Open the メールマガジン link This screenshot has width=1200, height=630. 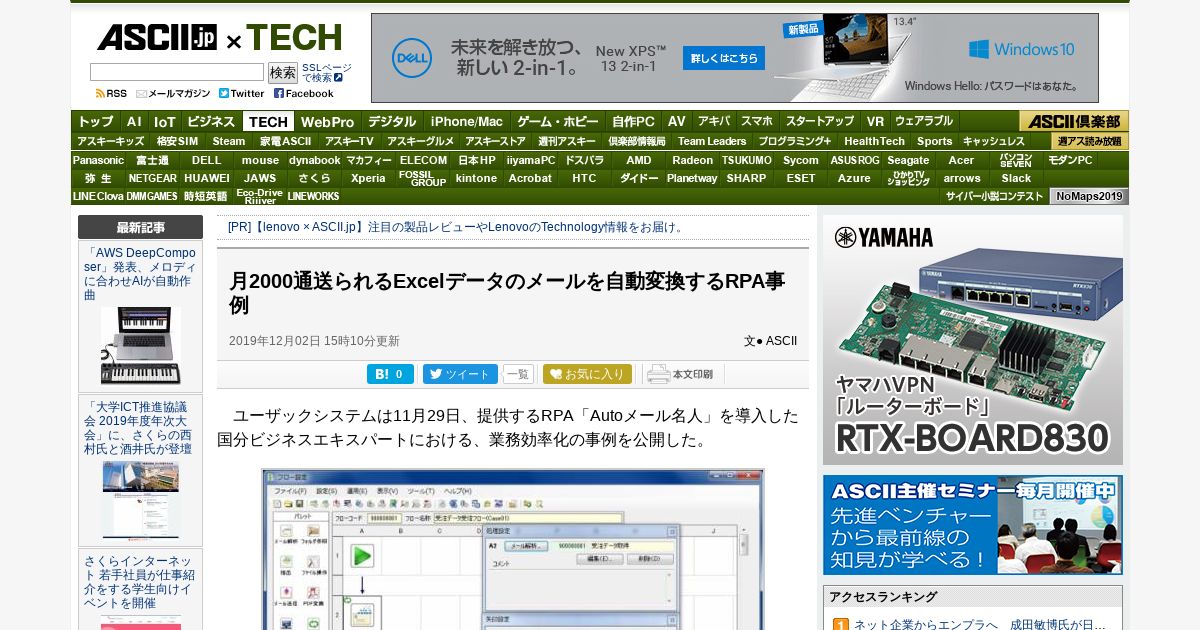pos(173,93)
